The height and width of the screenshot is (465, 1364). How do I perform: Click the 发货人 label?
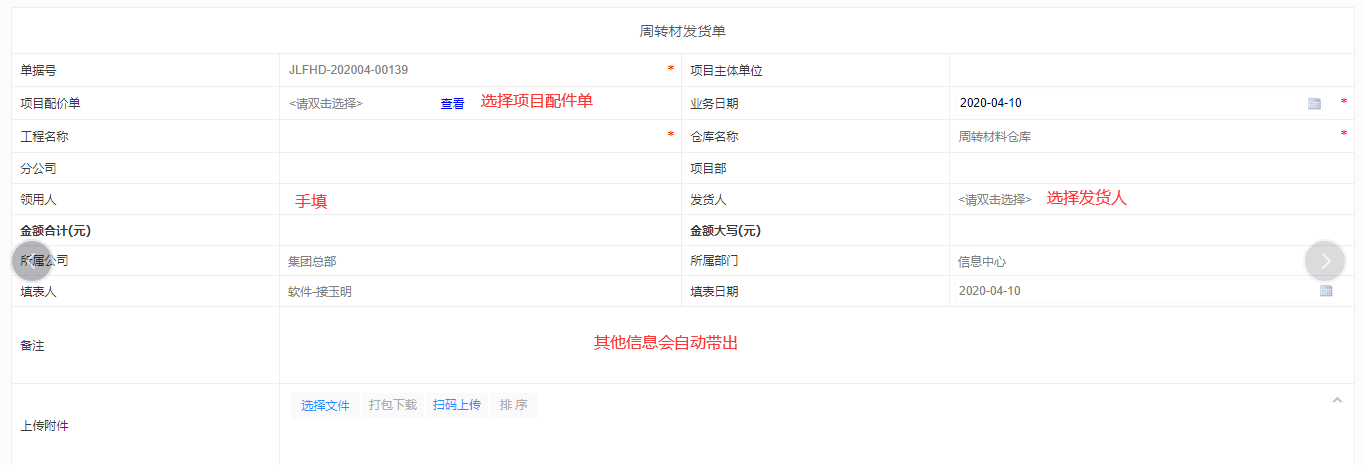pyautogui.click(x=708, y=200)
